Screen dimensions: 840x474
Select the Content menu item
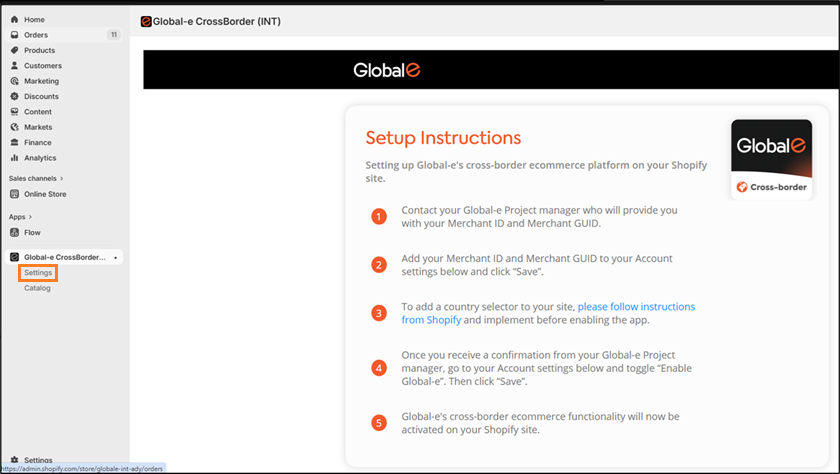click(x=38, y=112)
